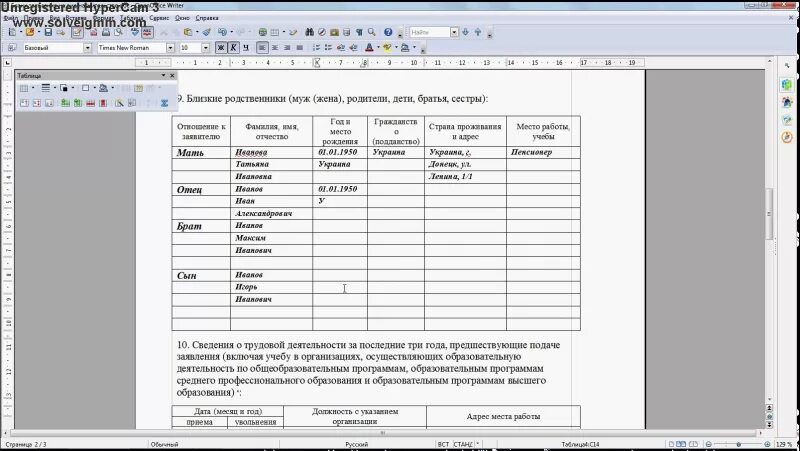Center the text horizontally

(274, 47)
